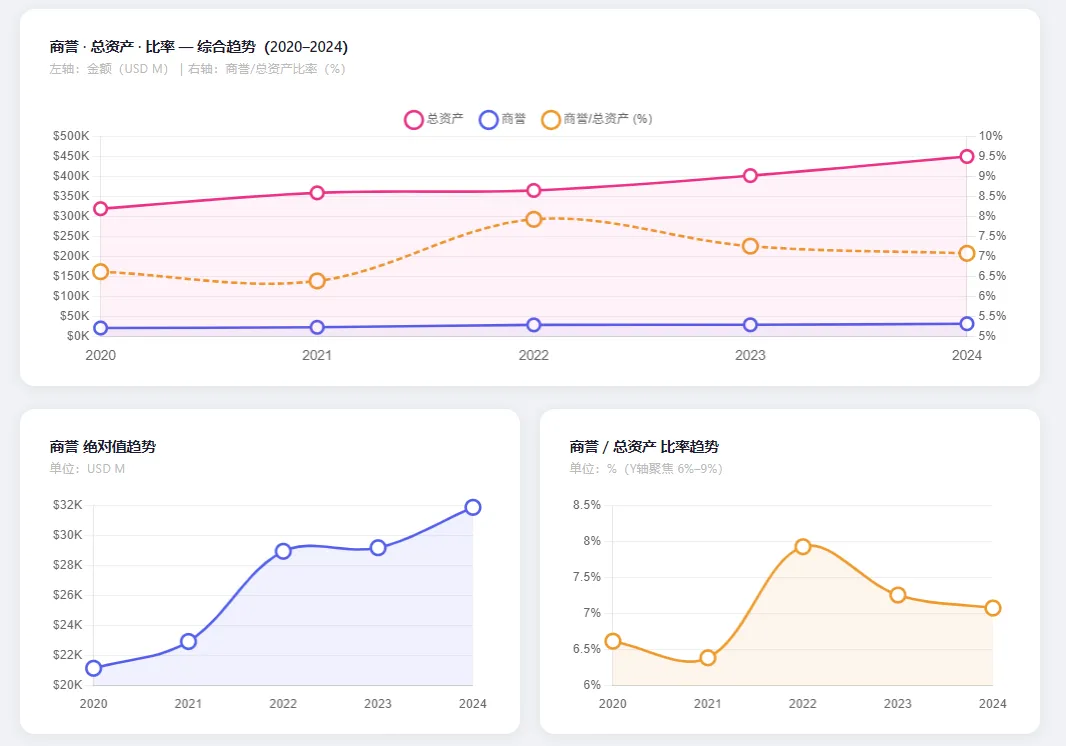Select 2021 point on dashed orange line
Screen dimensions: 1066x746
tap(317, 281)
